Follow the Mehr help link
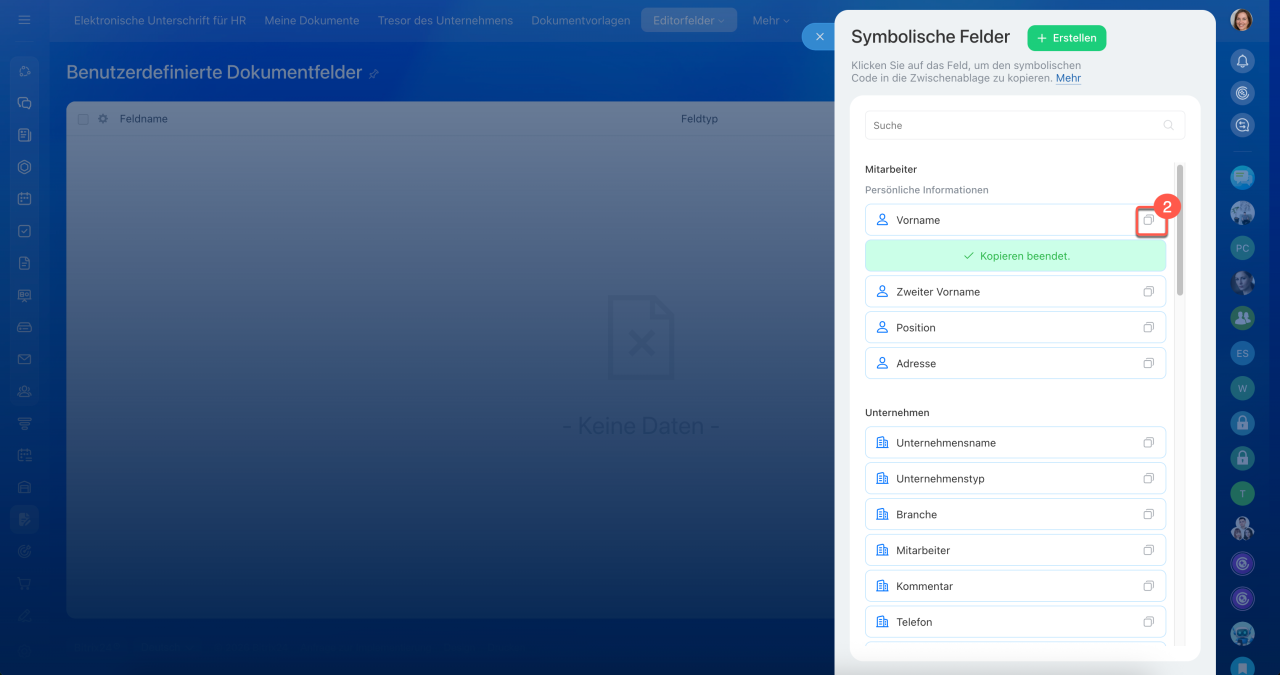The width and height of the screenshot is (1280, 675). coord(1068,78)
